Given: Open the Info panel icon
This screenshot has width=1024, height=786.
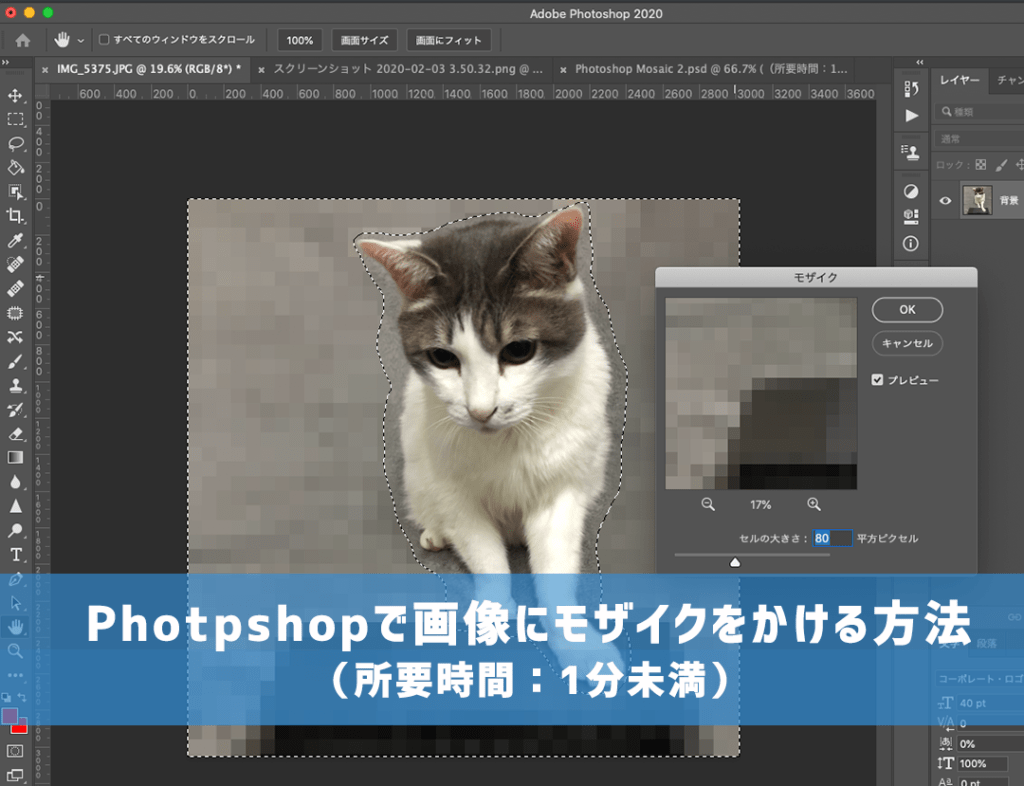Looking at the screenshot, I should (911, 244).
